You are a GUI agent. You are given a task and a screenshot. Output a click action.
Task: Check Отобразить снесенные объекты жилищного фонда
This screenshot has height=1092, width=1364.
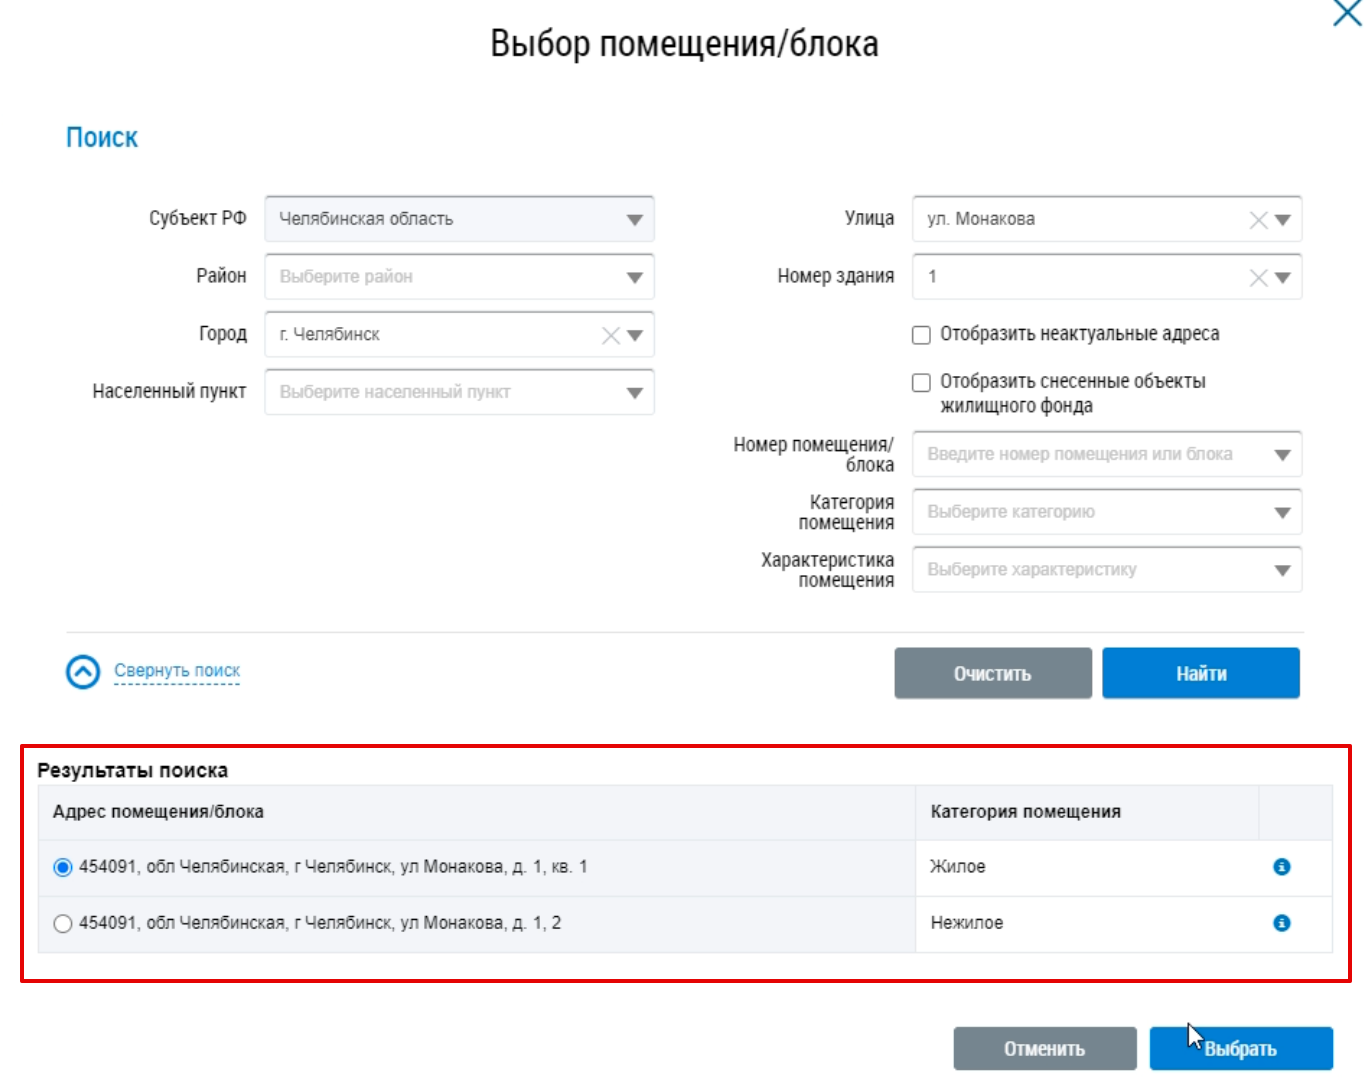point(922,382)
